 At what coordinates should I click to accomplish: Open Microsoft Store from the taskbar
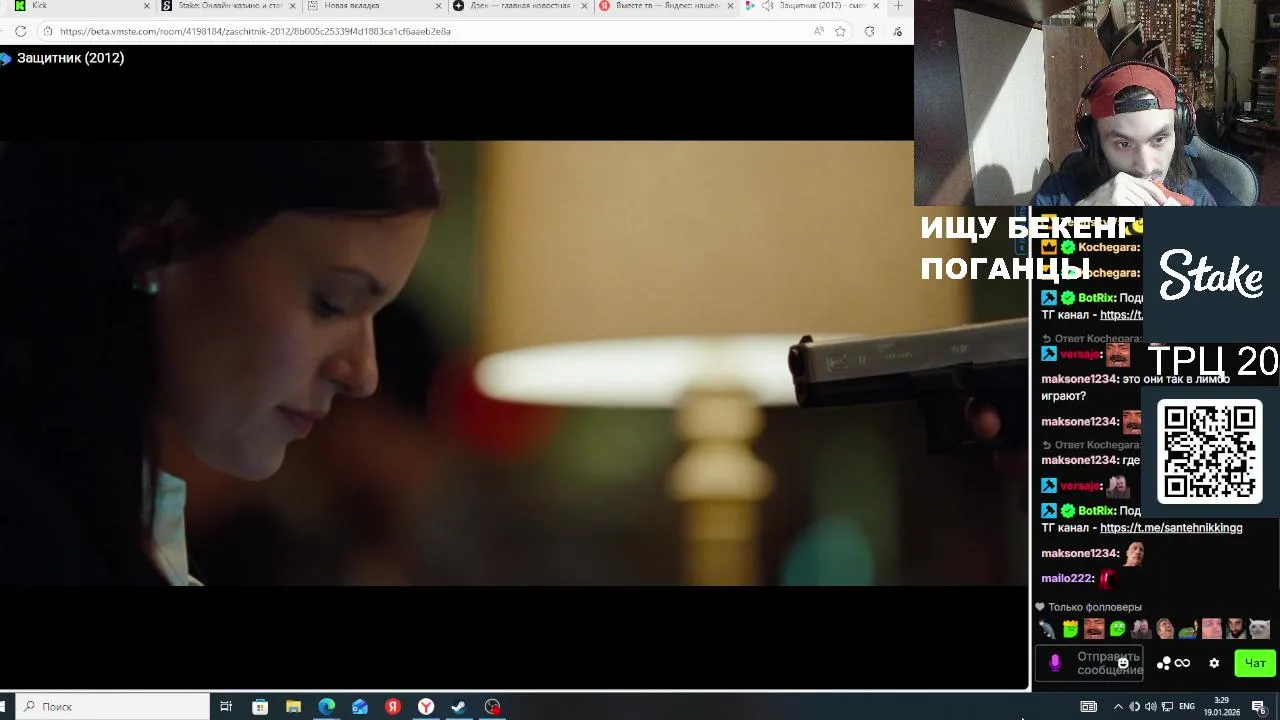(260, 706)
